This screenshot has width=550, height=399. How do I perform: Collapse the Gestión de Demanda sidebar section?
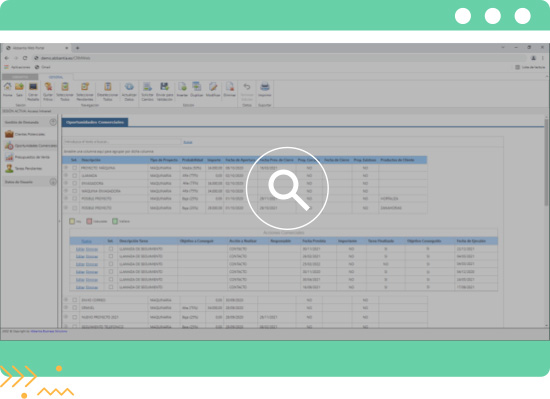tap(53, 122)
